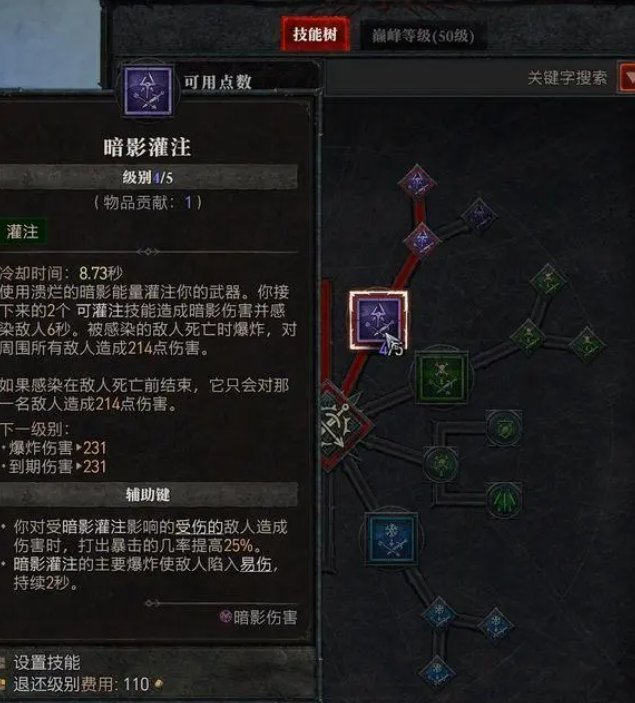Select the highlighted Shadow Imbuement skill node
Screen dimensions: 635x703
click(x=378, y=319)
